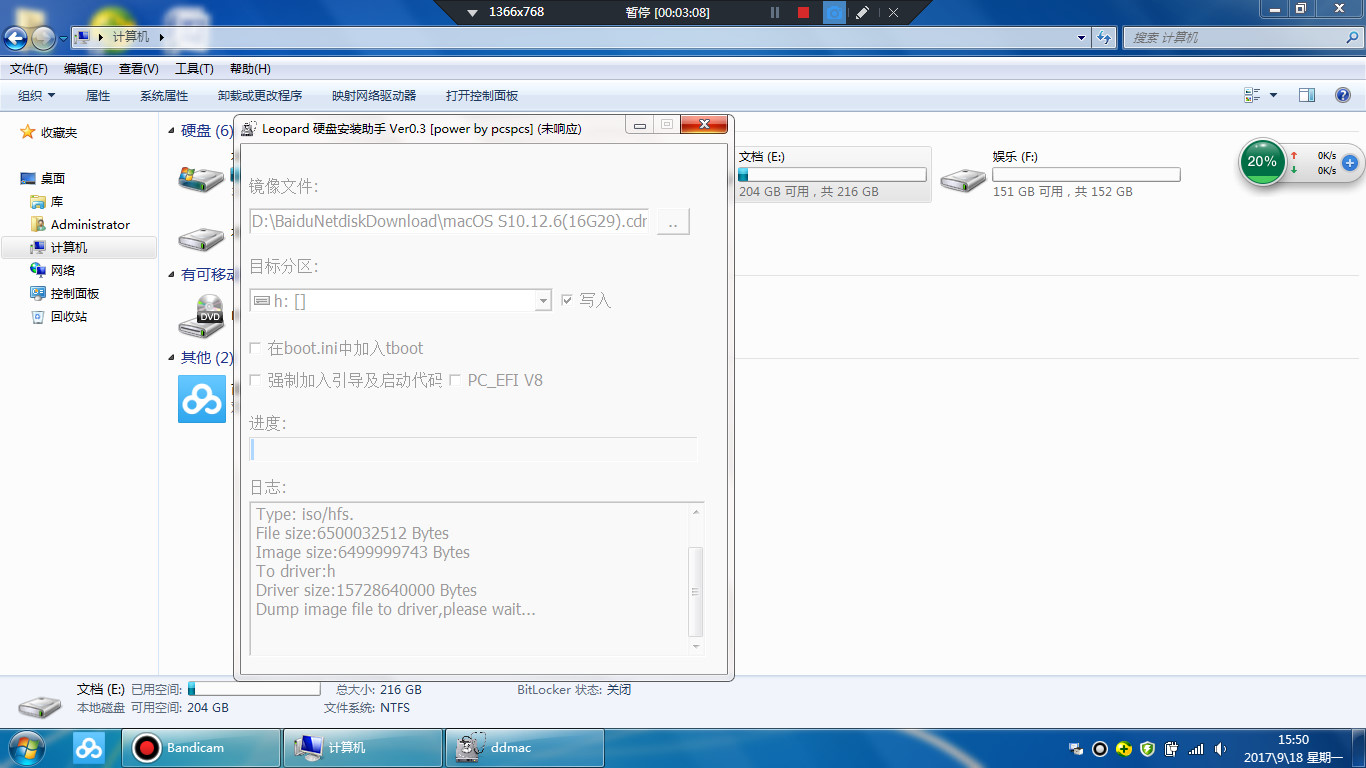Open the 工具(T) menu
The image size is (1366, 768).
(x=194, y=69)
